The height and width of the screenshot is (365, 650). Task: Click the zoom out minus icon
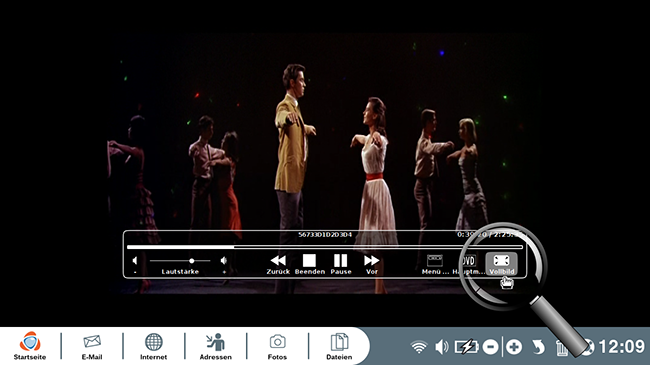pyautogui.click(x=490, y=347)
